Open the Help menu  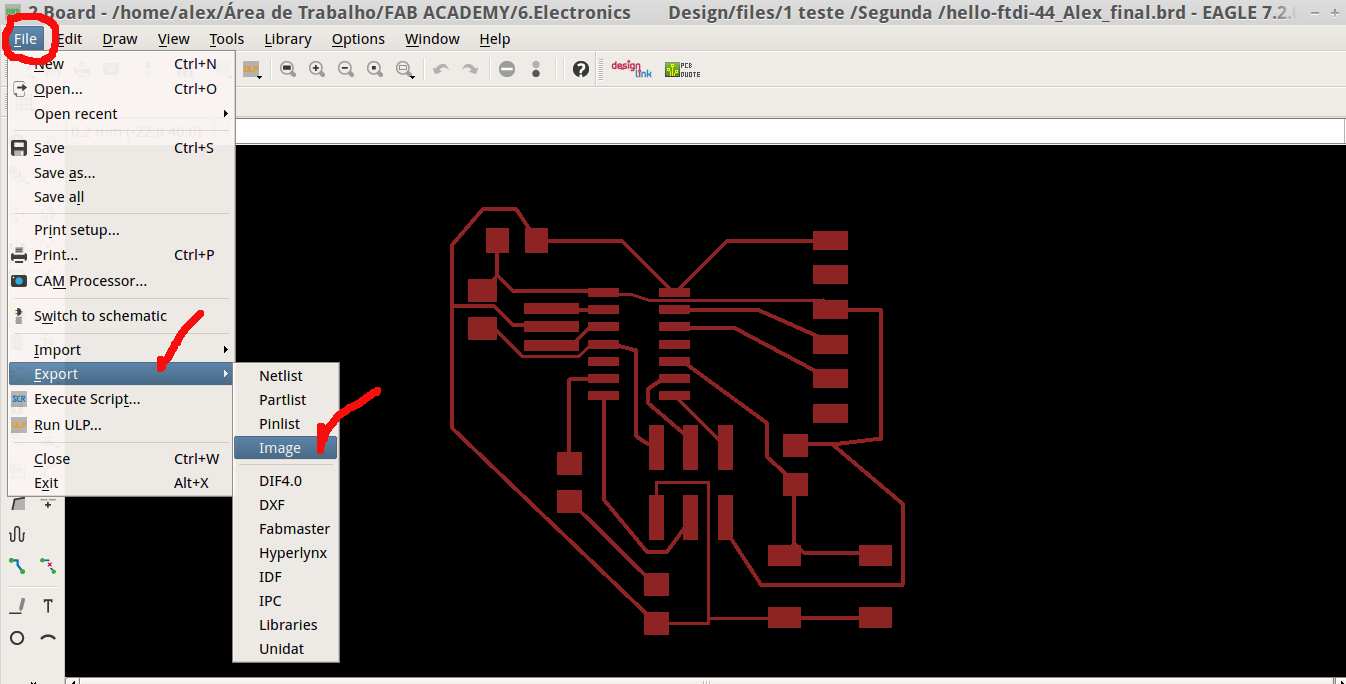(x=494, y=39)
